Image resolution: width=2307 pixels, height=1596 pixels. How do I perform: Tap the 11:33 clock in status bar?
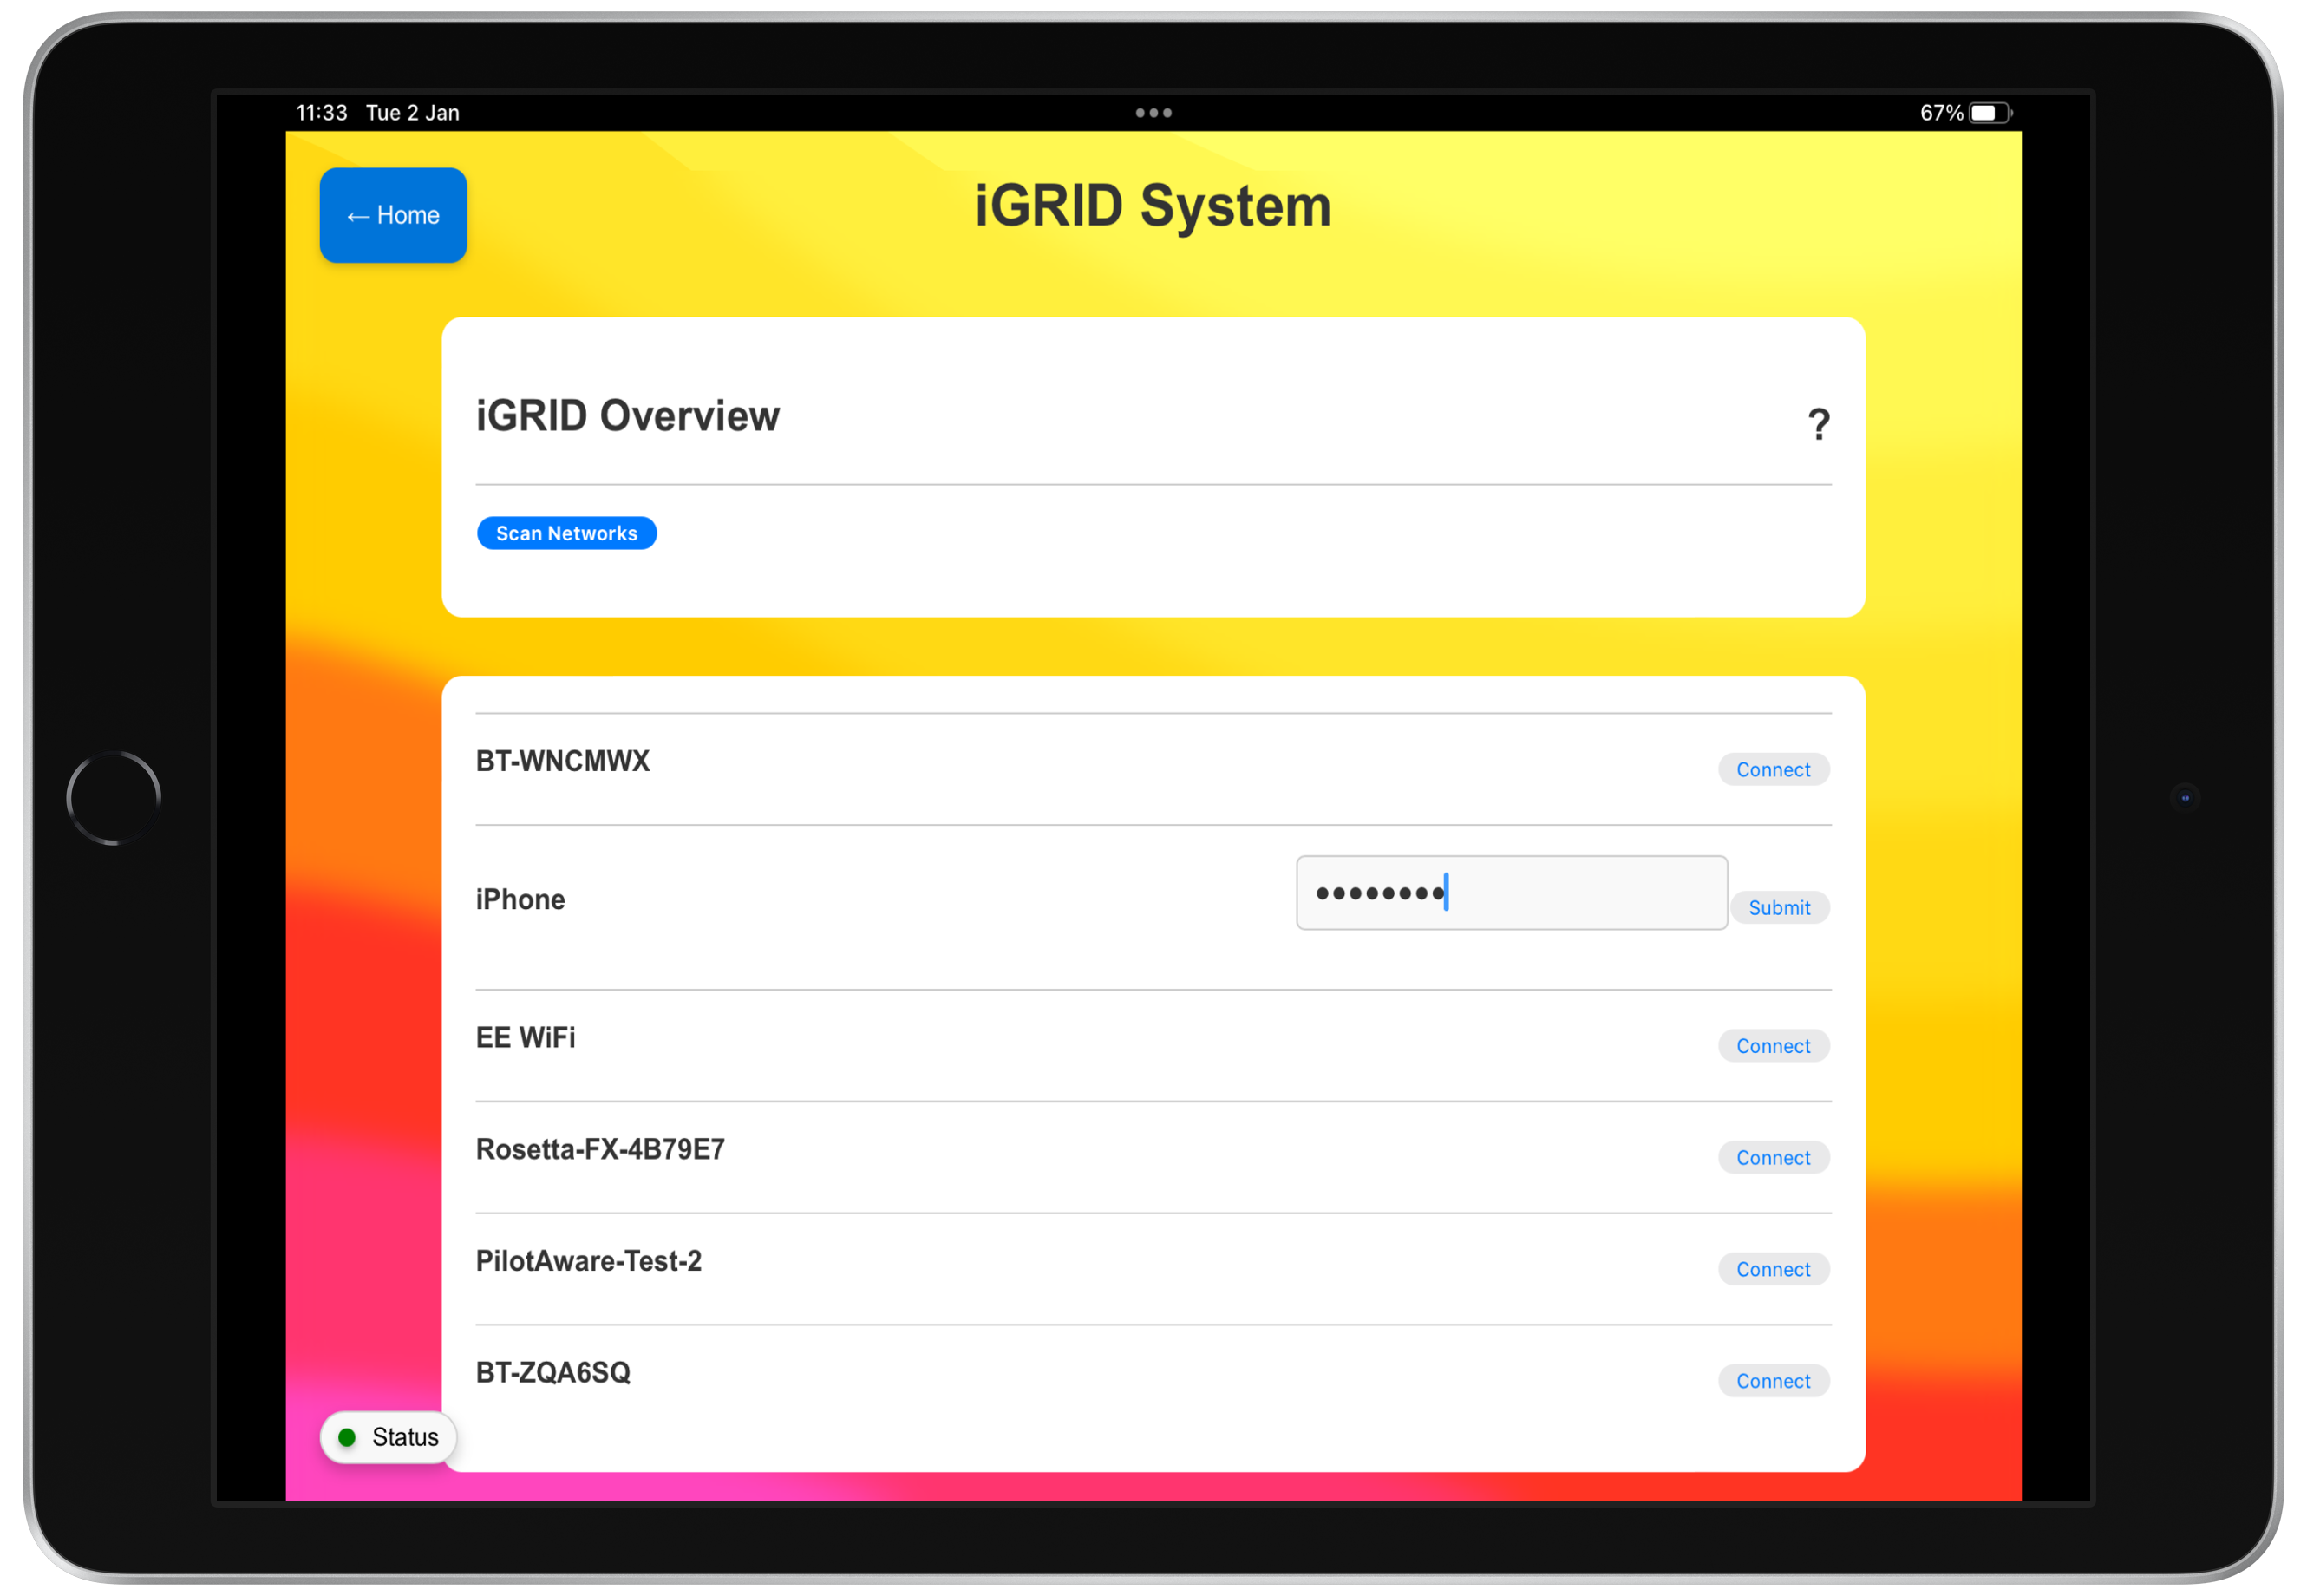pyautogui.click(x=321, y=113)
